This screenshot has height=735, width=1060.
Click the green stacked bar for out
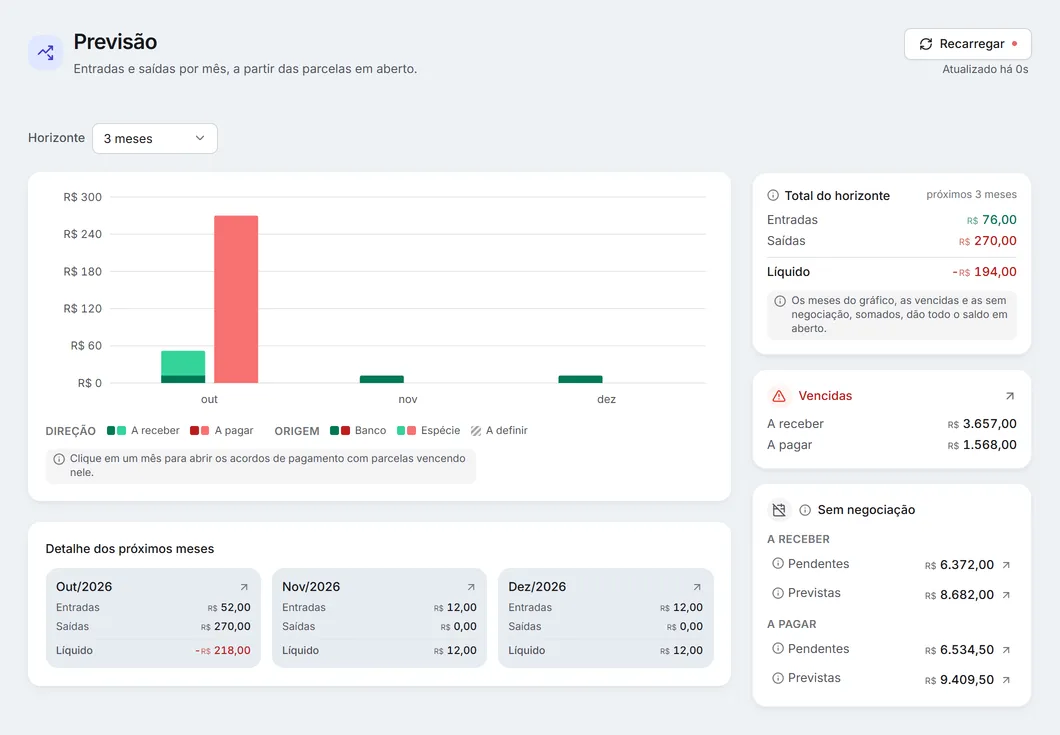click(x=183, y=366)
